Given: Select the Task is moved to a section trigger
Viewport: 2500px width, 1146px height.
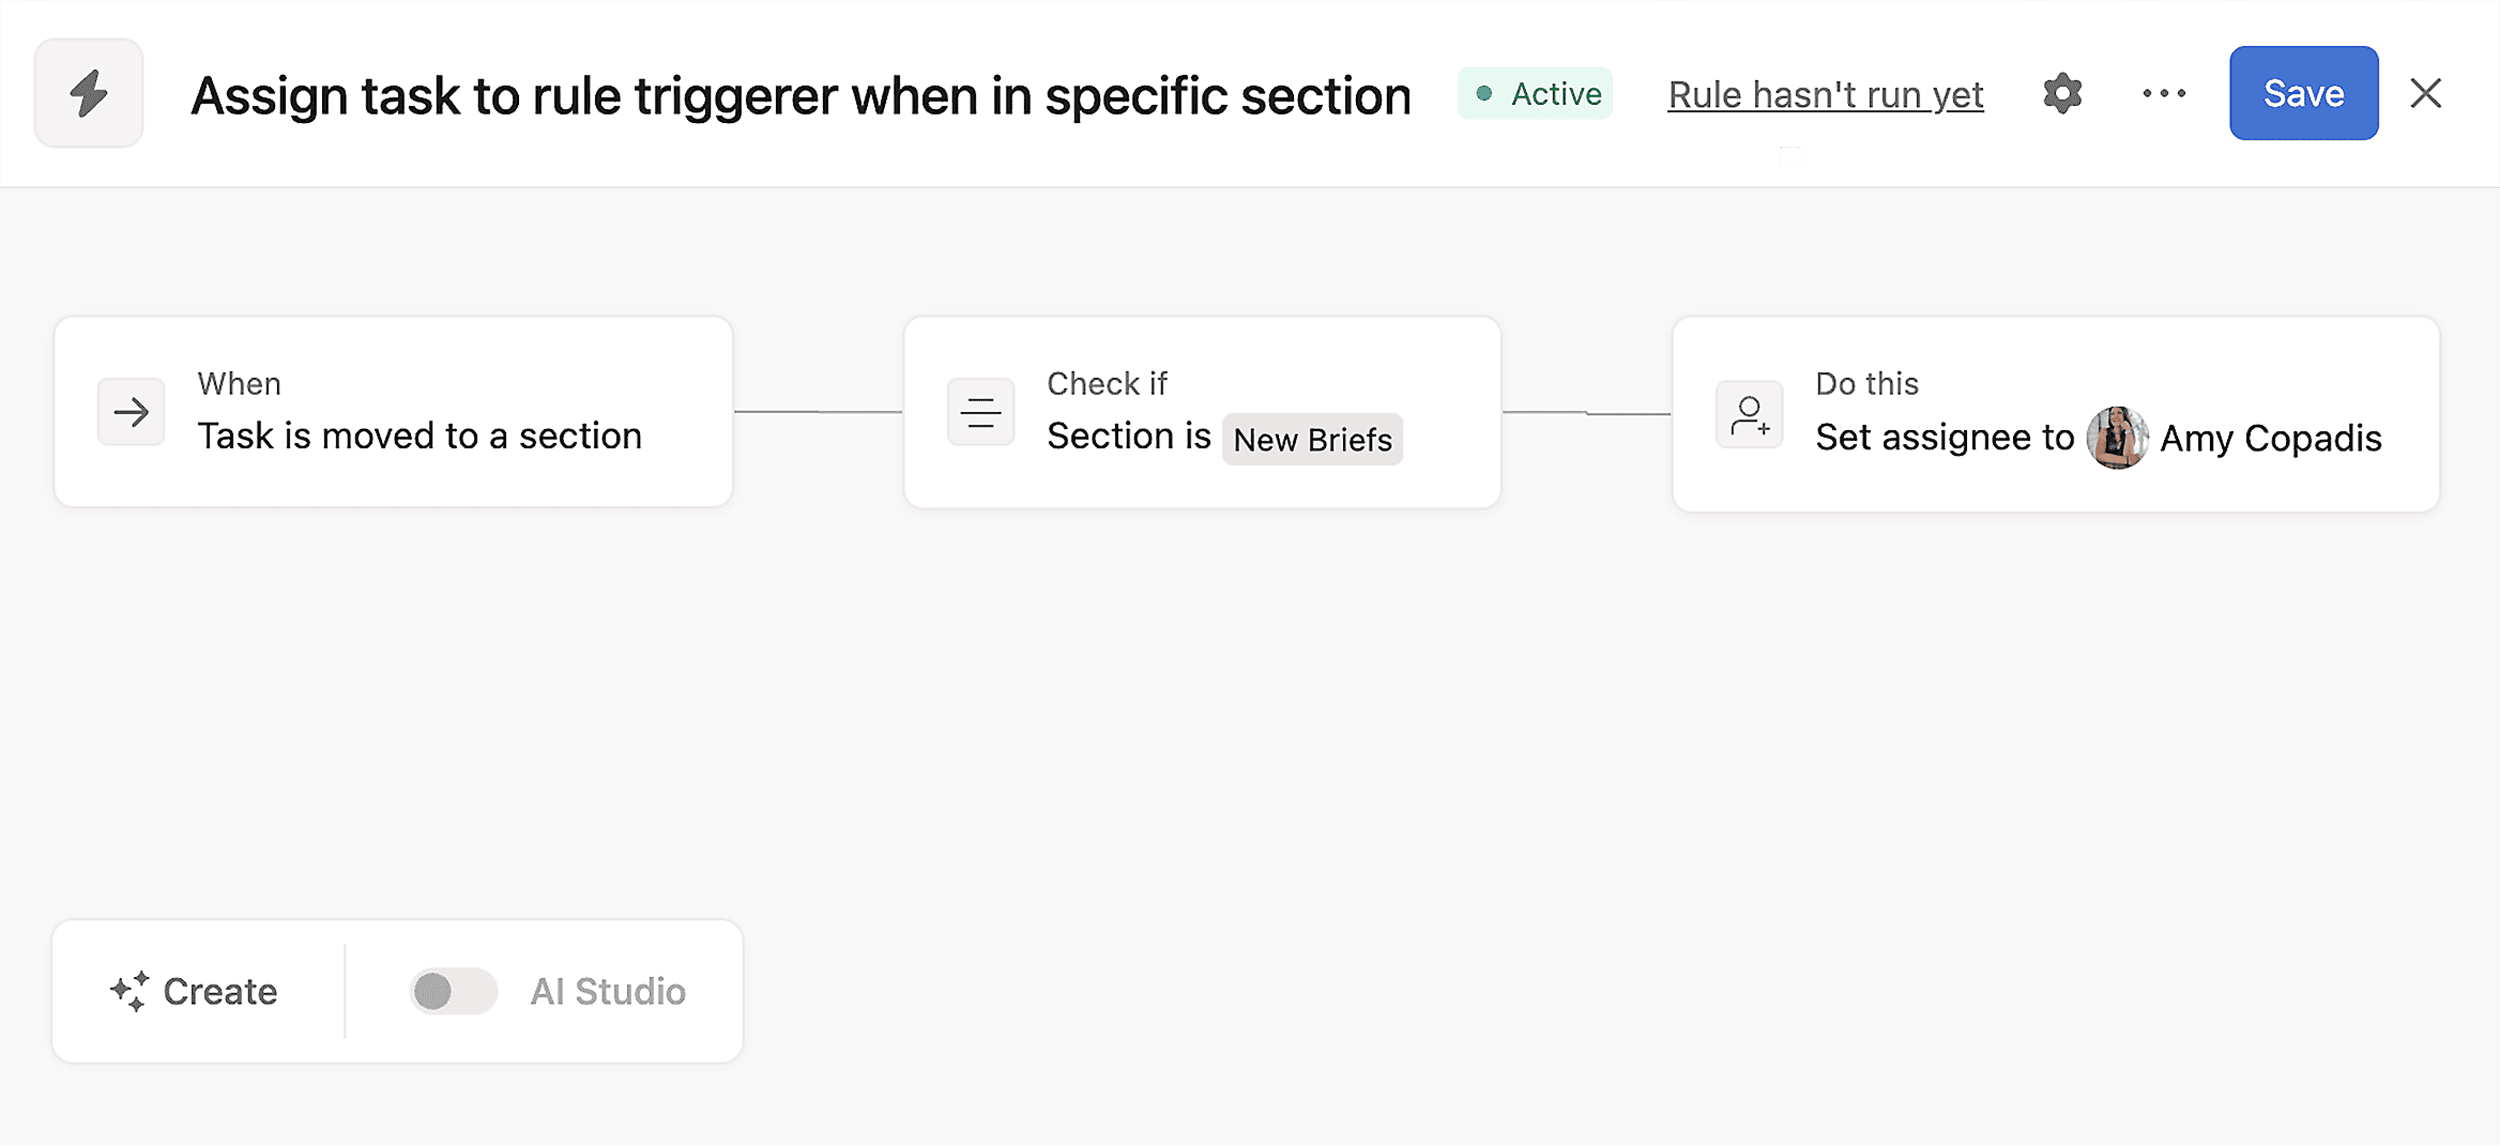Looking at the screenshot, I should [x=418, y=434].
